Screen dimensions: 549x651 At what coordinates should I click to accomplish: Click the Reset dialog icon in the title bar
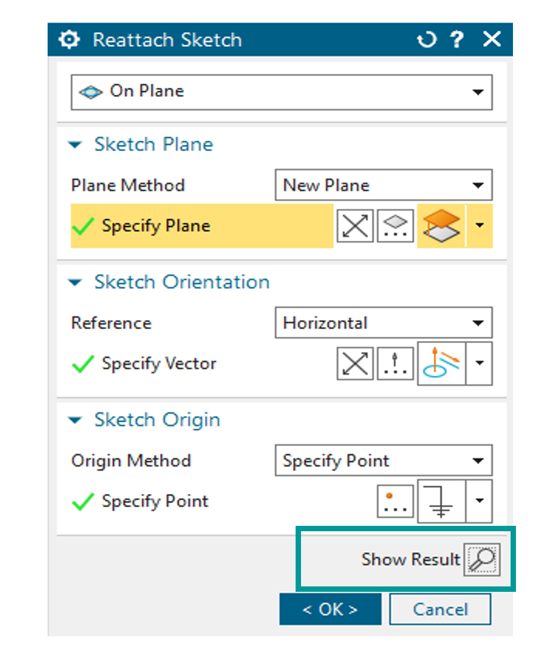tap(426, 40)
